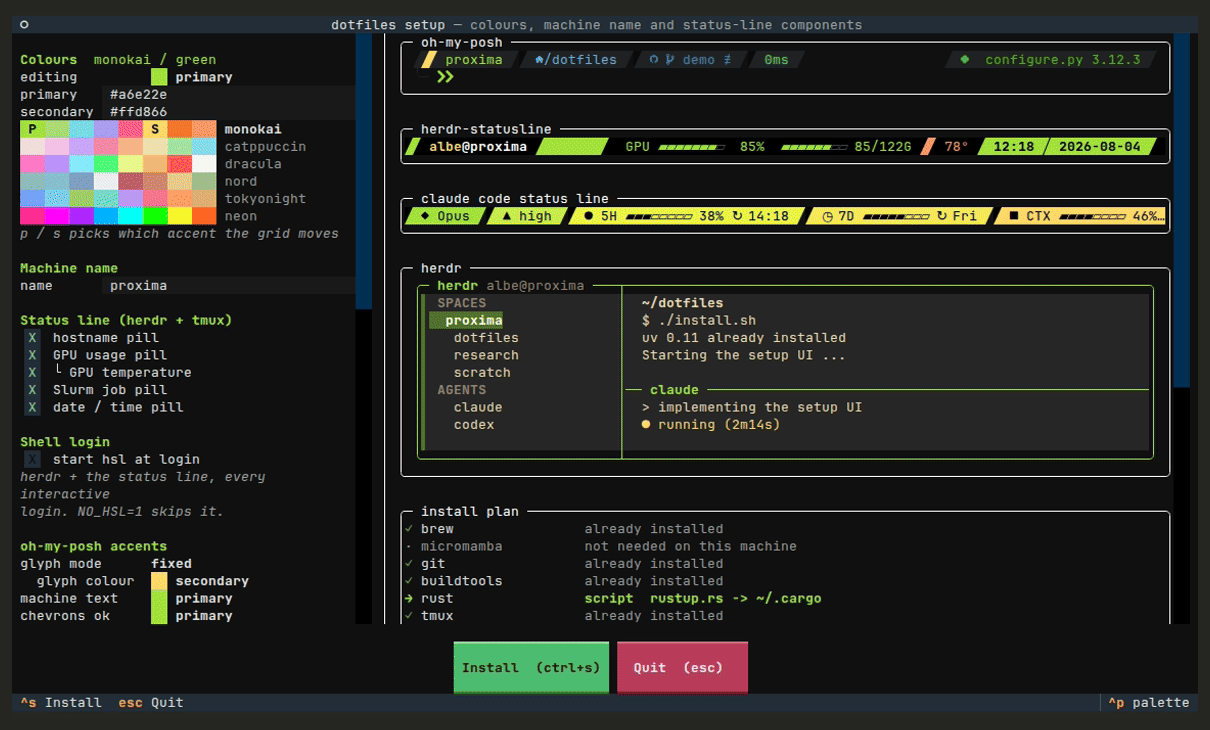Click the secondary colour field #ffd866
The width and height of the screenshot is (1210, 730).
point(228,112)
